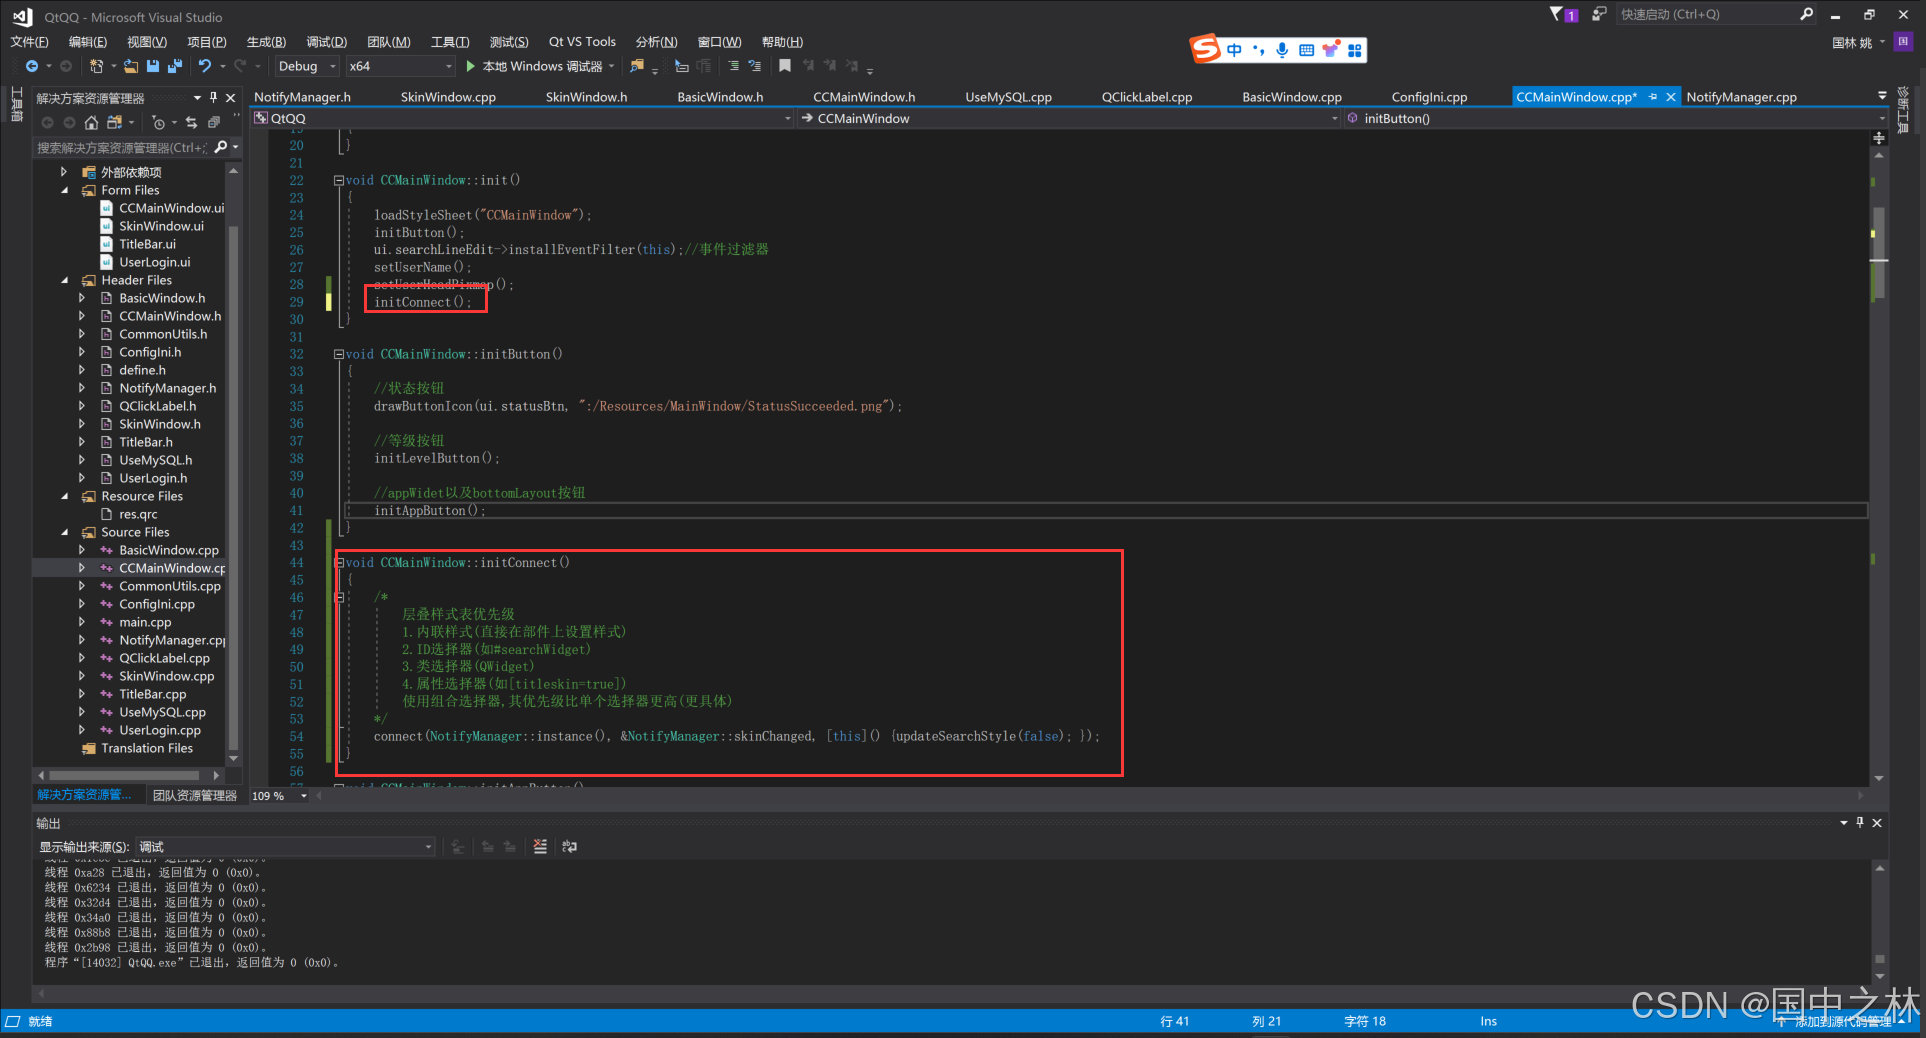Screen dimensions: 1926x1038
Task: Pin the Output panel
Action: click(1860, 822)
